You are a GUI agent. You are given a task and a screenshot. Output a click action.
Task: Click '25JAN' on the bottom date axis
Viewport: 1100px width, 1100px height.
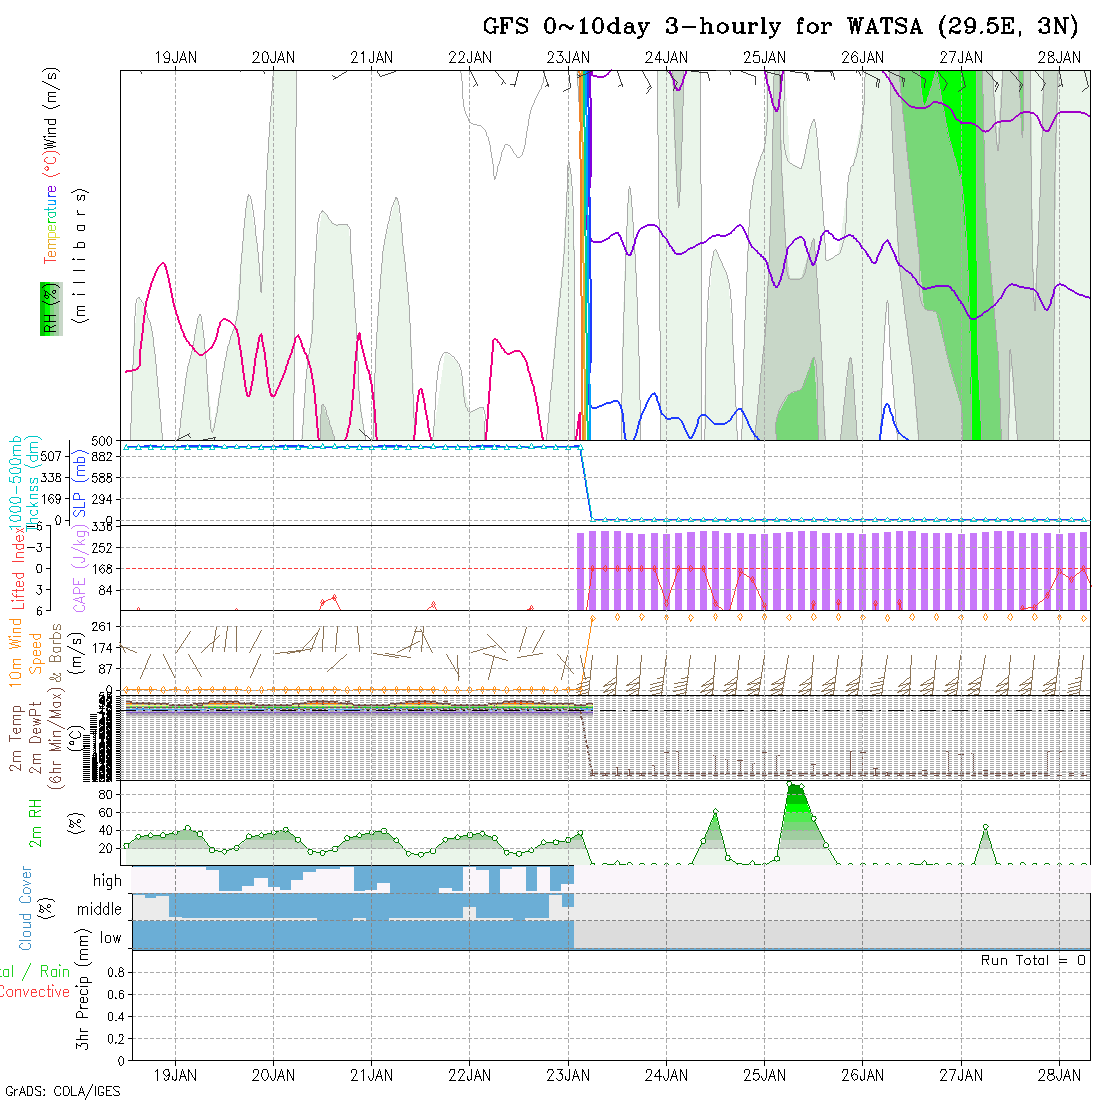tap(765, 1075)
